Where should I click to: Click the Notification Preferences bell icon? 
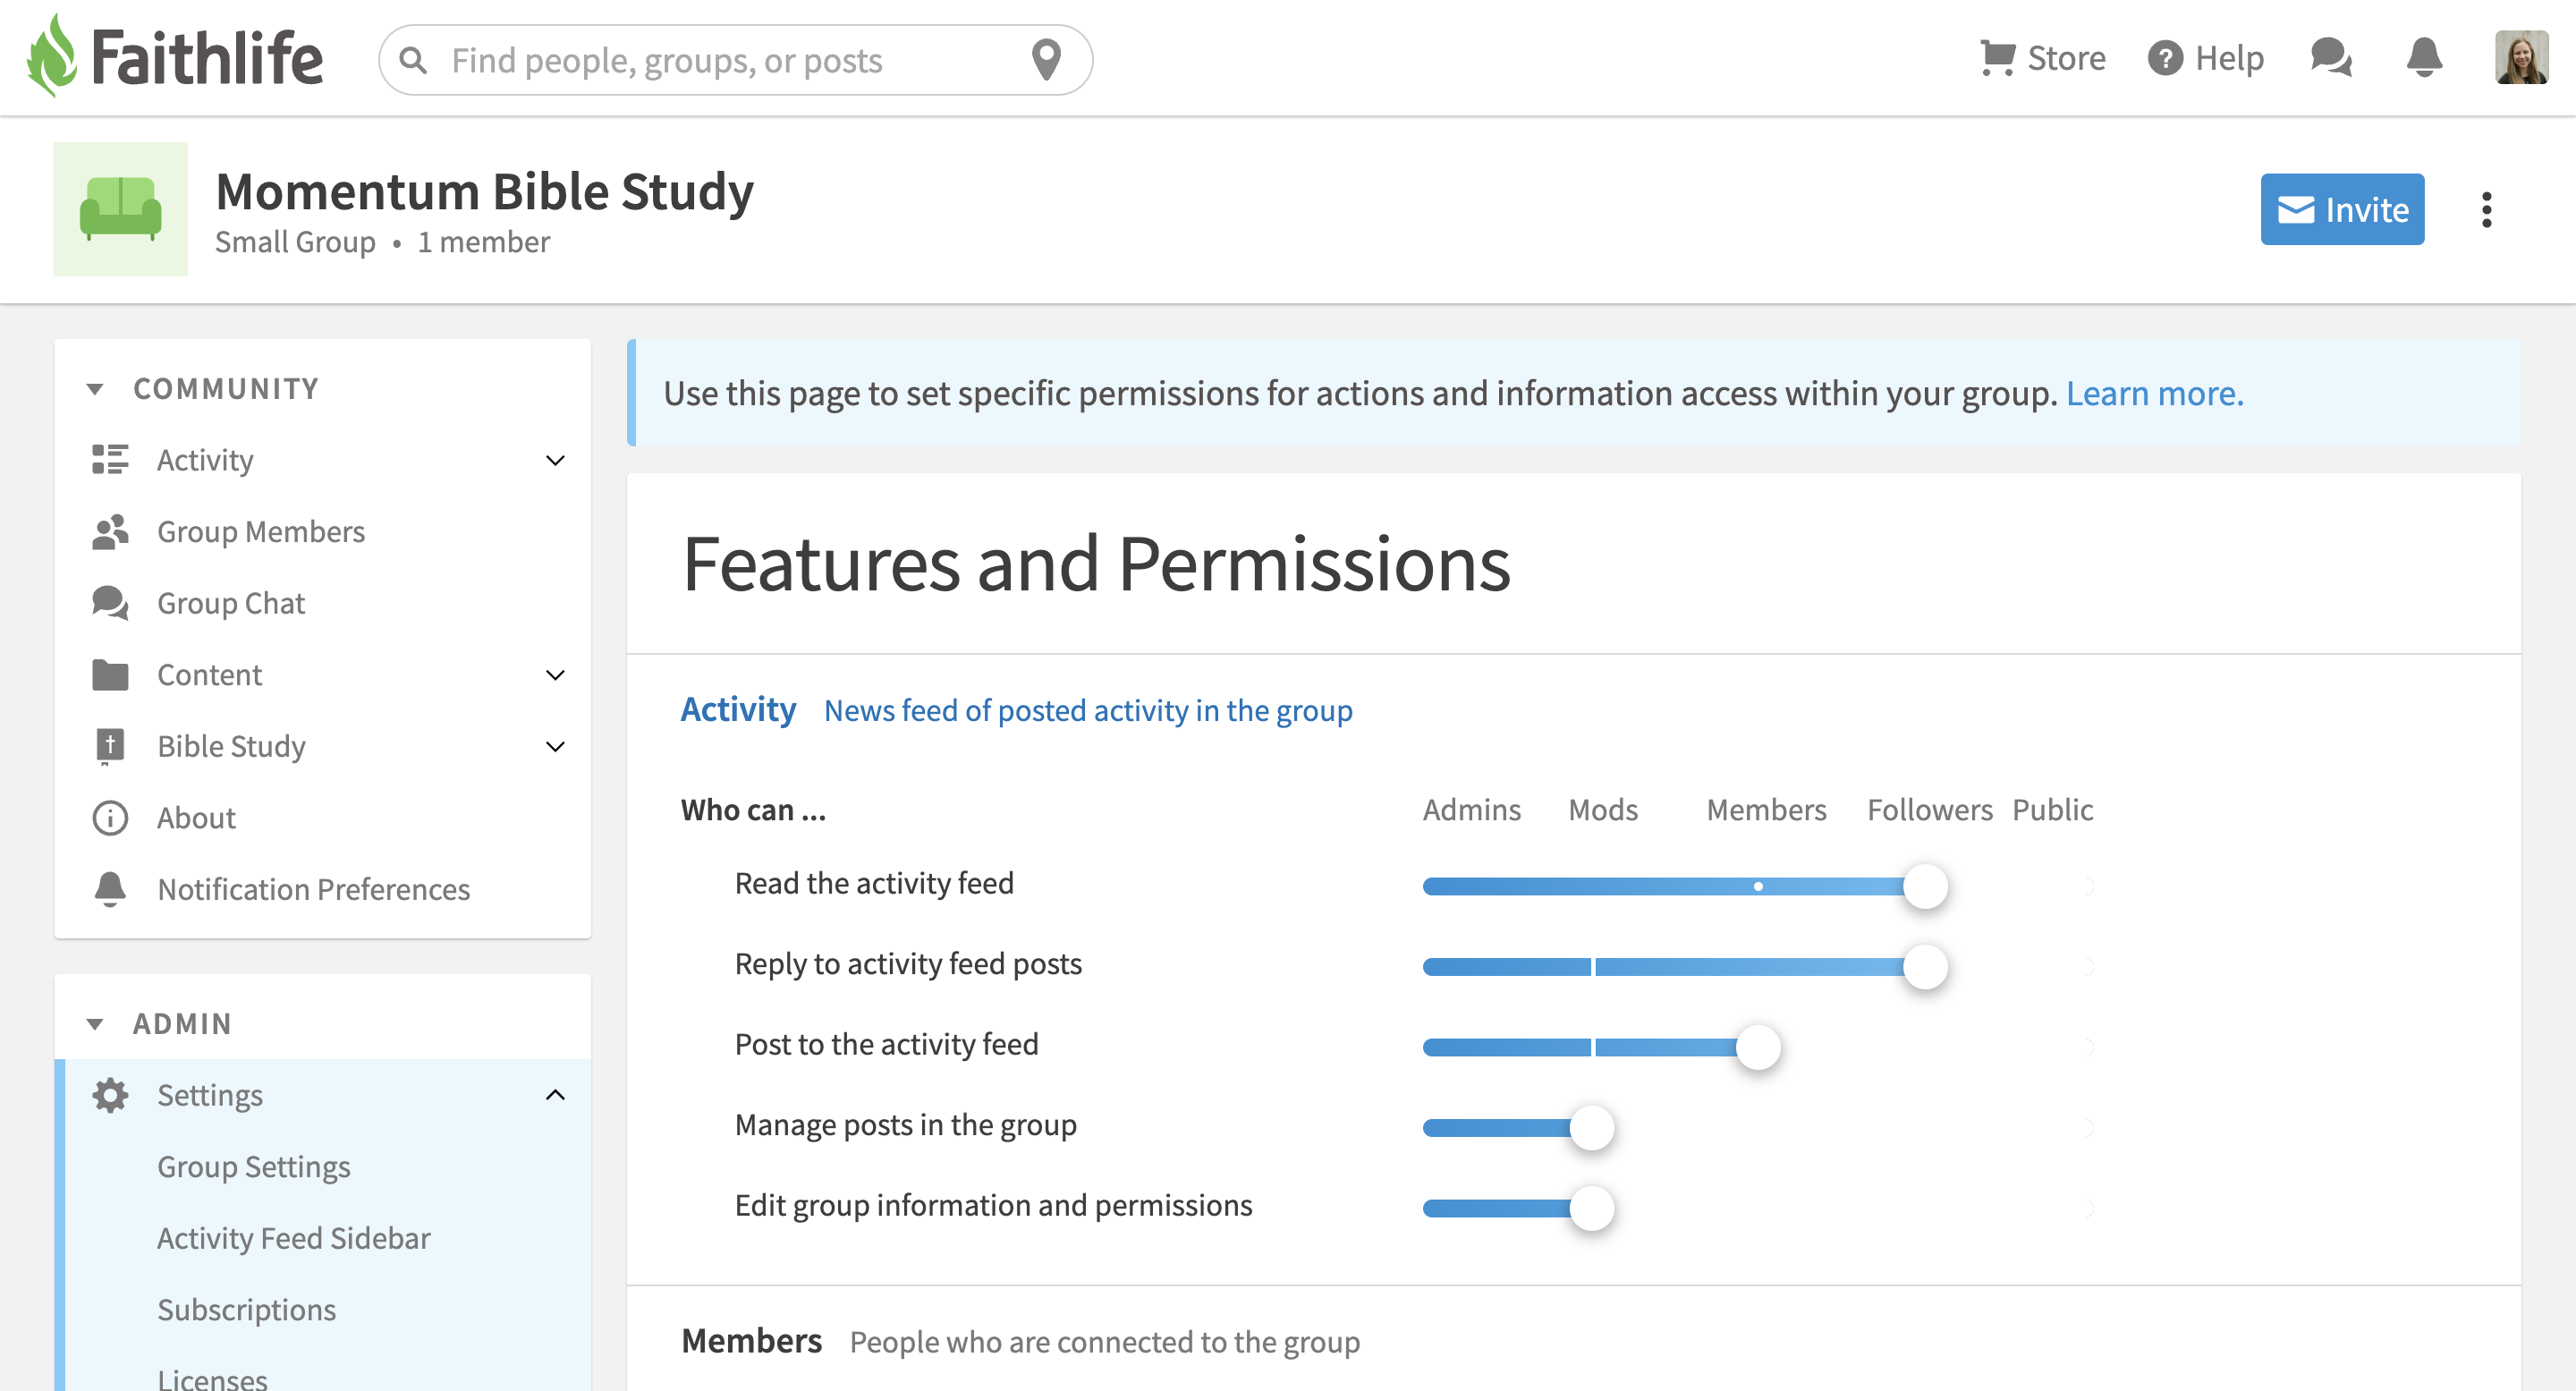[x=110, y=889]
